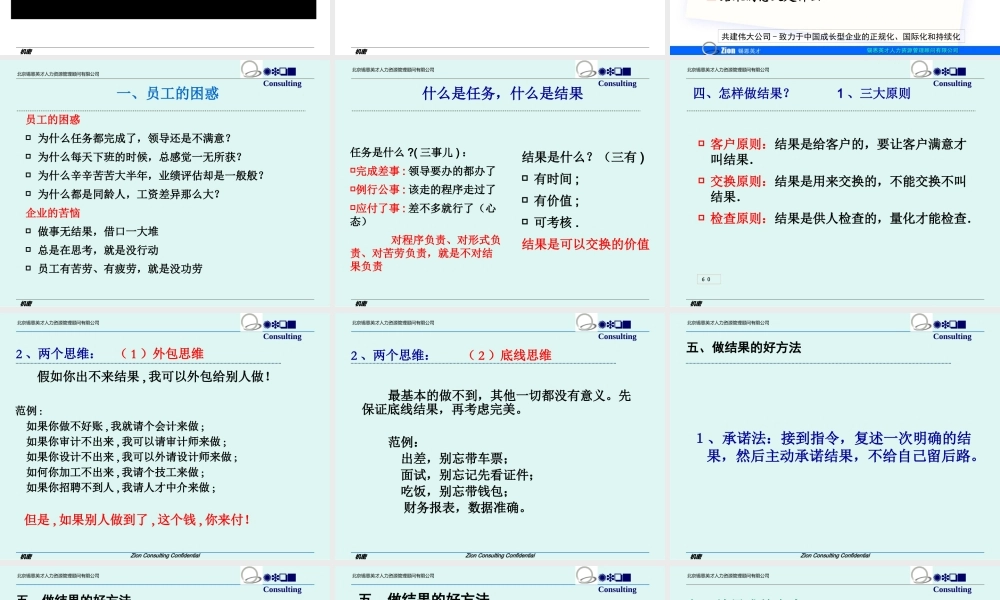
Task: Select the example 面试,别忘记先看证件
Action: (467, 475)
